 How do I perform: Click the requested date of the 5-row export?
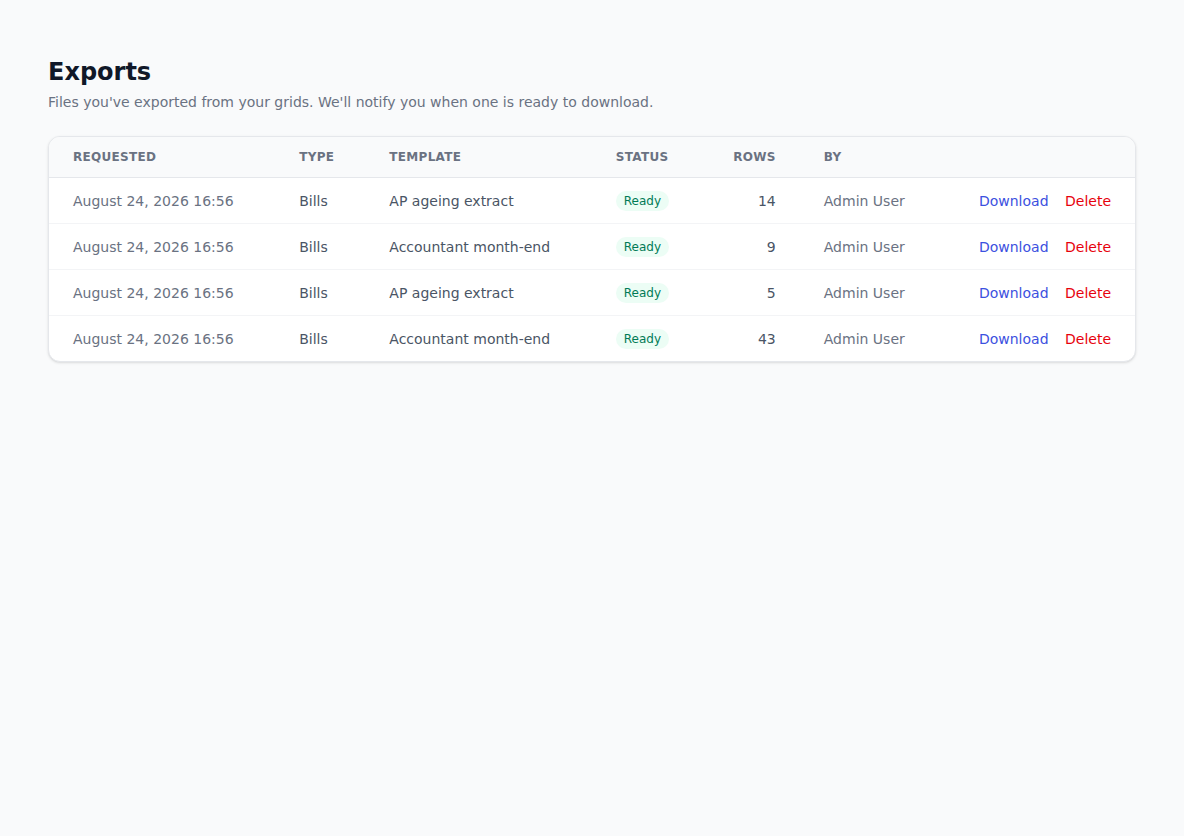tap(153, 293)
